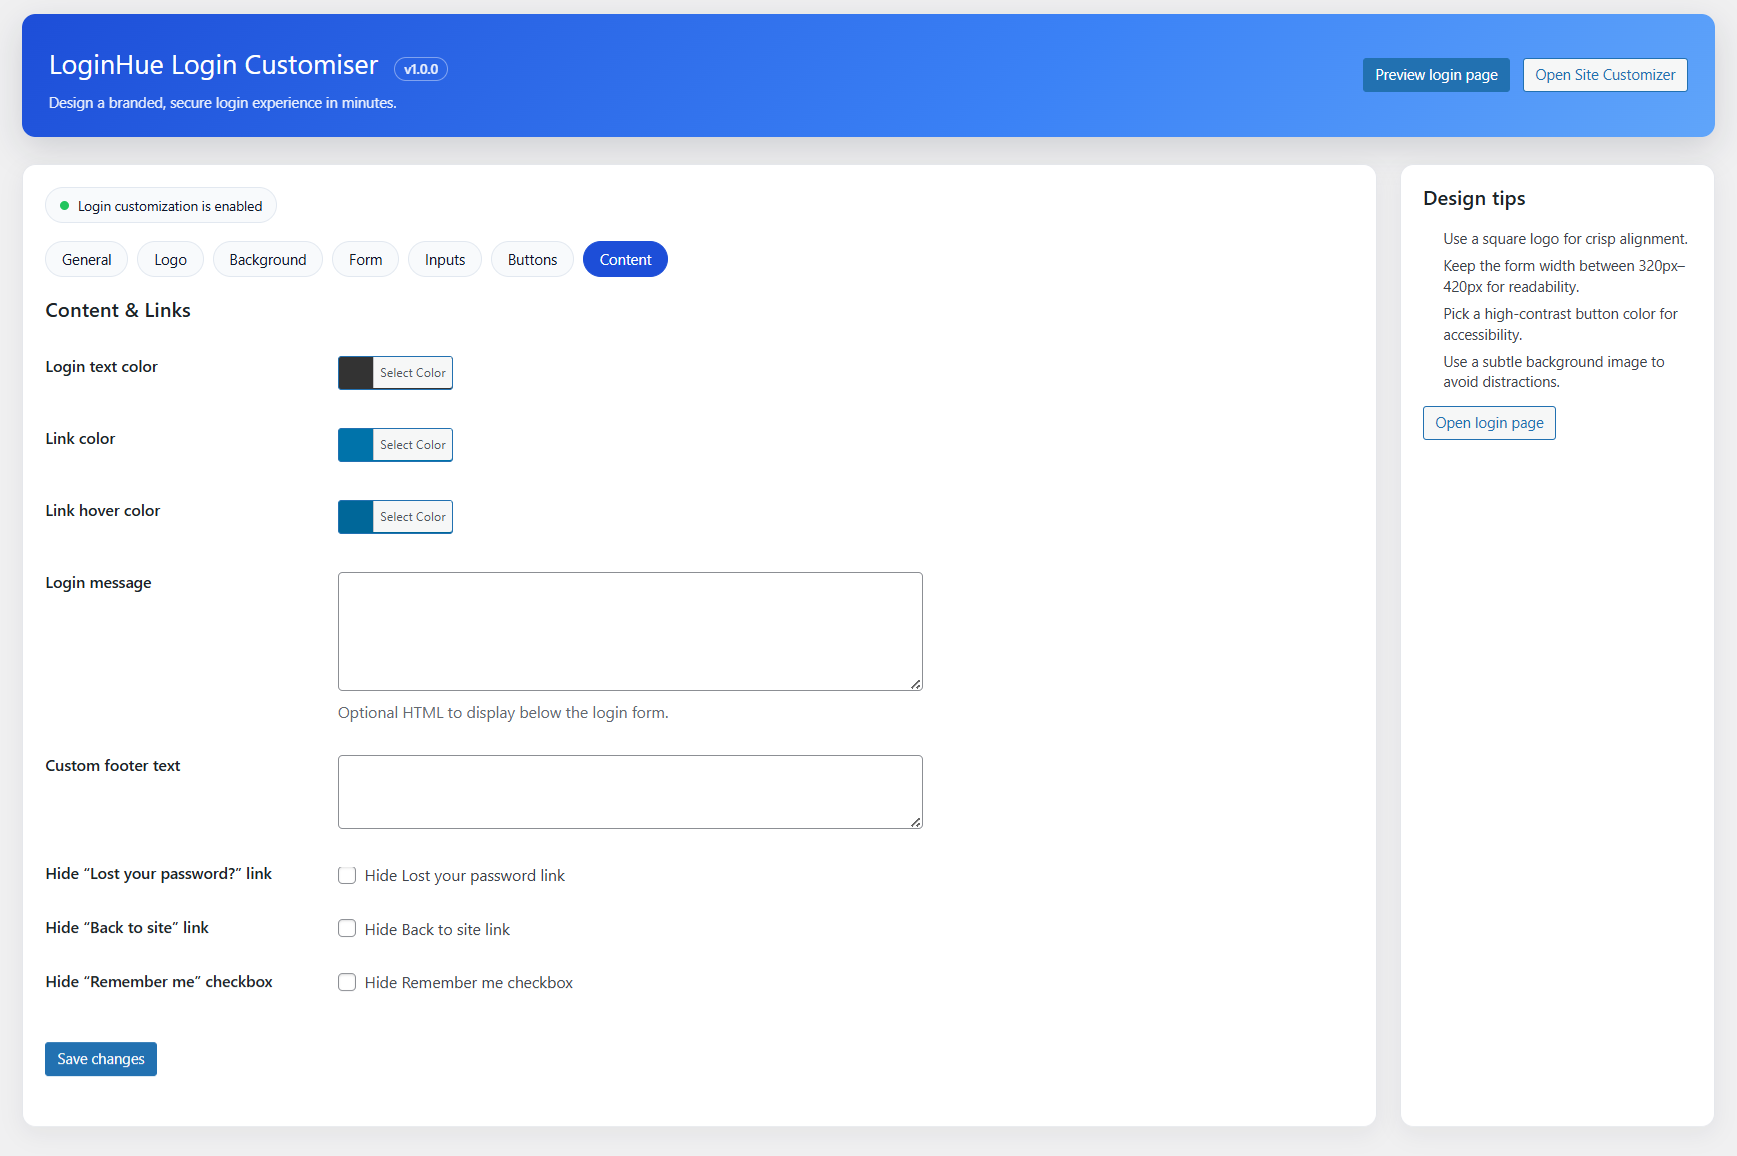Click the Login customization is enabled status badge

(160, 205)
